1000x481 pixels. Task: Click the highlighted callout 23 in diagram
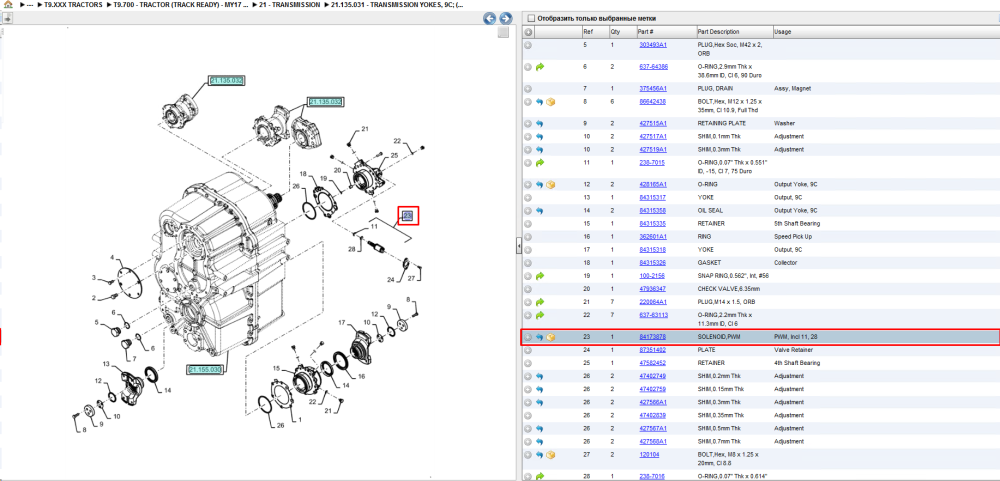408,217
